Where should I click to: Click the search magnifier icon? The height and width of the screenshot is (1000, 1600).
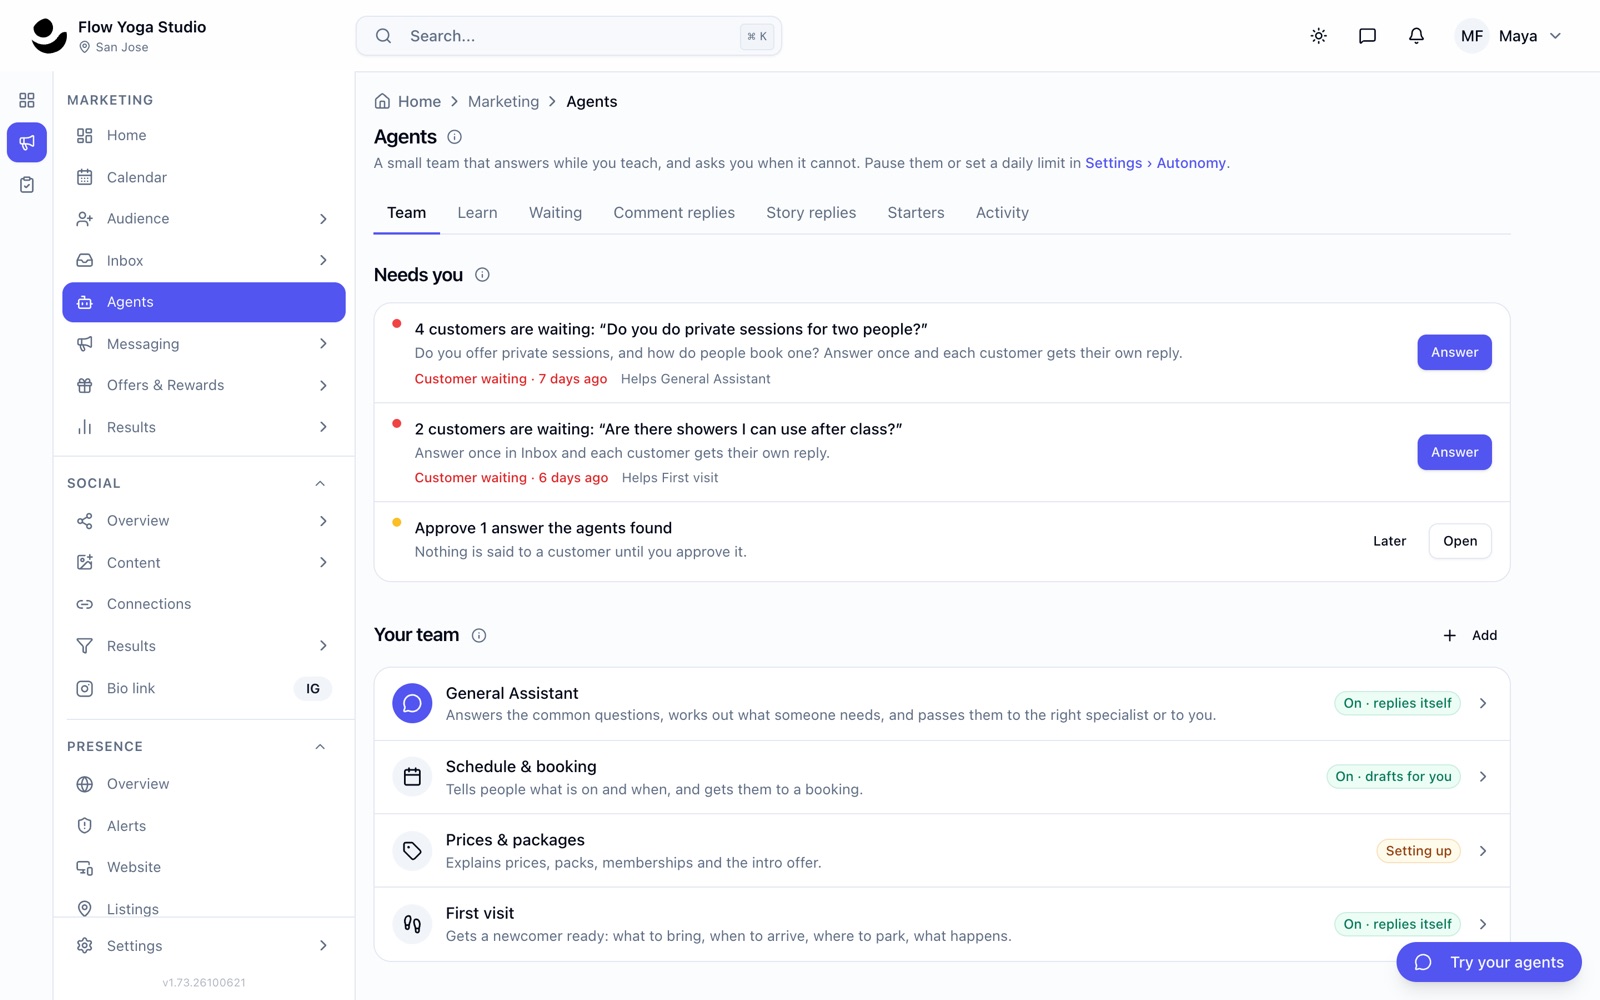point(383,36)
